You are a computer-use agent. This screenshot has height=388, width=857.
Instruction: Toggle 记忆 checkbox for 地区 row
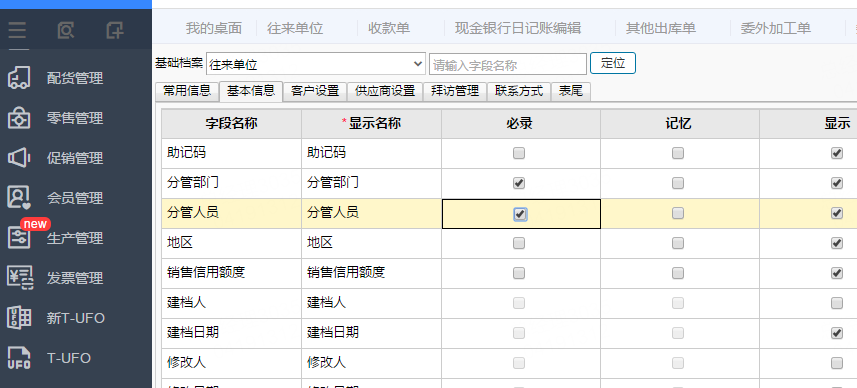click(x=678, y=243)
